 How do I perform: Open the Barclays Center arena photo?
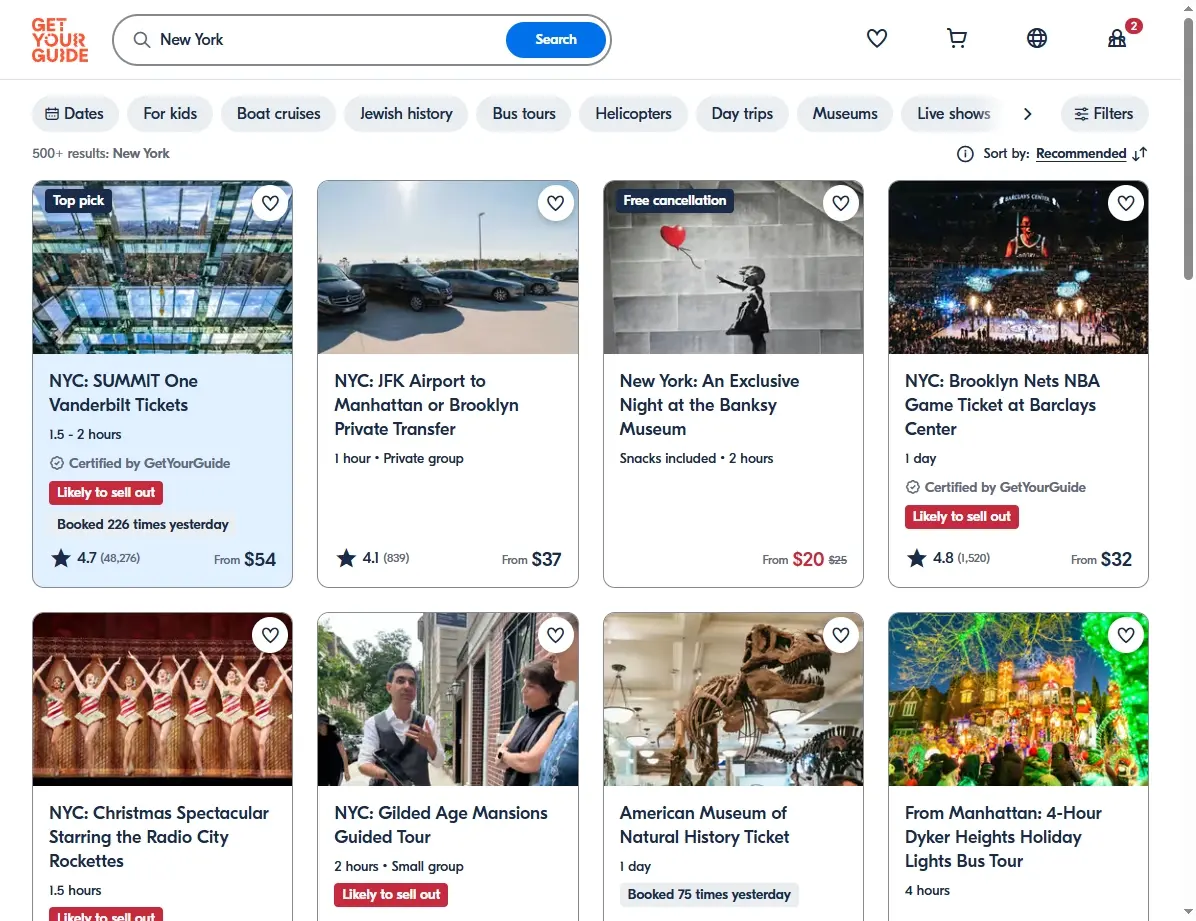pyautogui.click(x=1018, y=267)
